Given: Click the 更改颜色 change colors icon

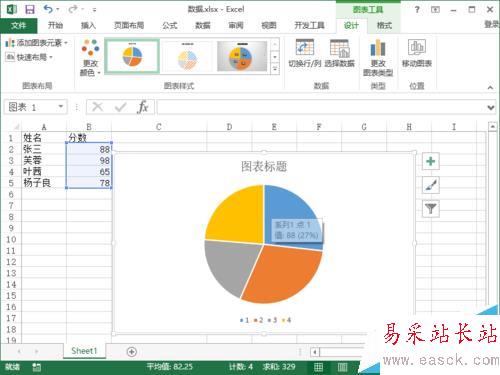Looking at the screenshot, I should [90, 57].
